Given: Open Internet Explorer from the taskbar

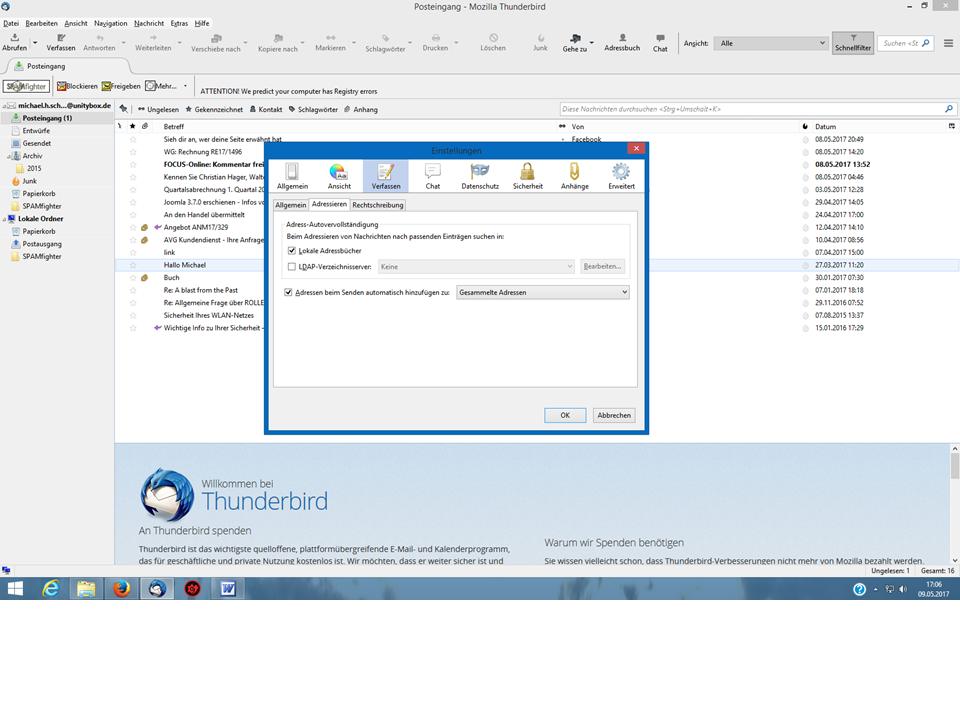Looking at the screenshot, I should click(x=51, y=589).
